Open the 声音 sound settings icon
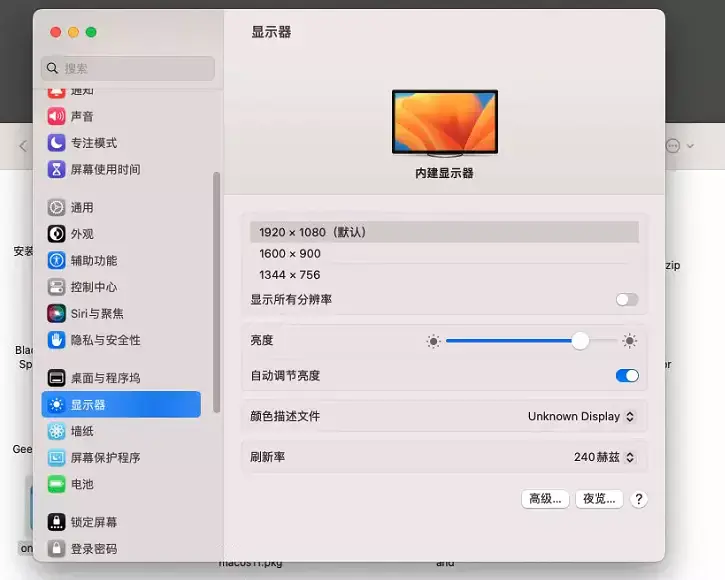 pyautogui.click(x=56, y=116)
